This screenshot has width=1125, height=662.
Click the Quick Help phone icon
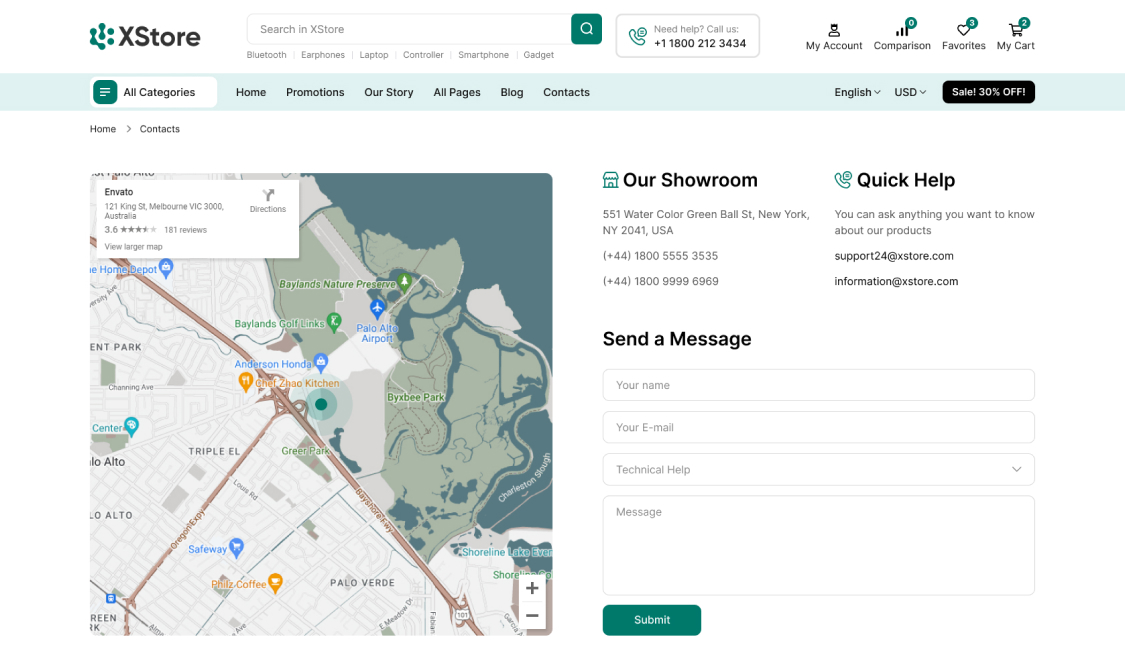click(x=843, y=180)
